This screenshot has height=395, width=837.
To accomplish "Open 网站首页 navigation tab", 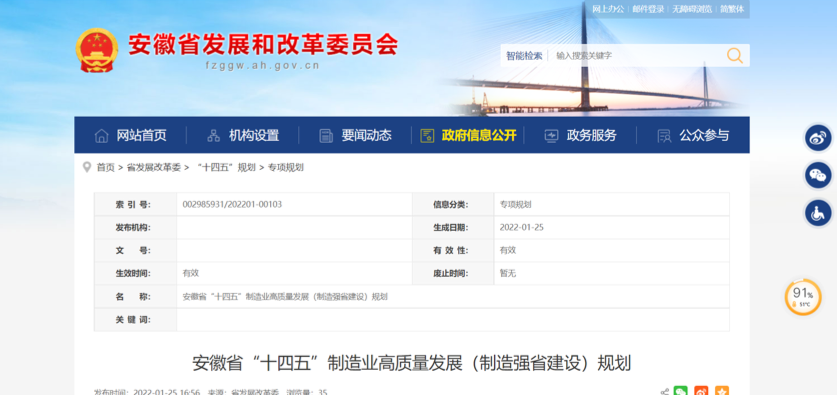I will (x=141, y=136).
